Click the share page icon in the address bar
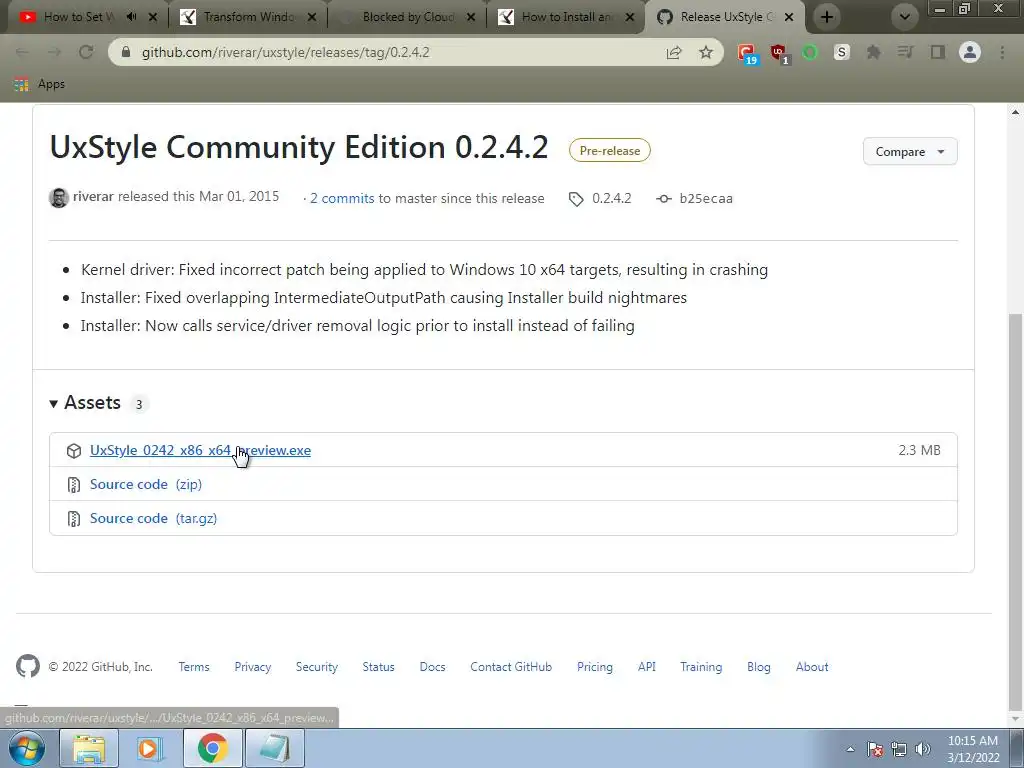This screenshot has width=1024, height=768. pos(674,52)
